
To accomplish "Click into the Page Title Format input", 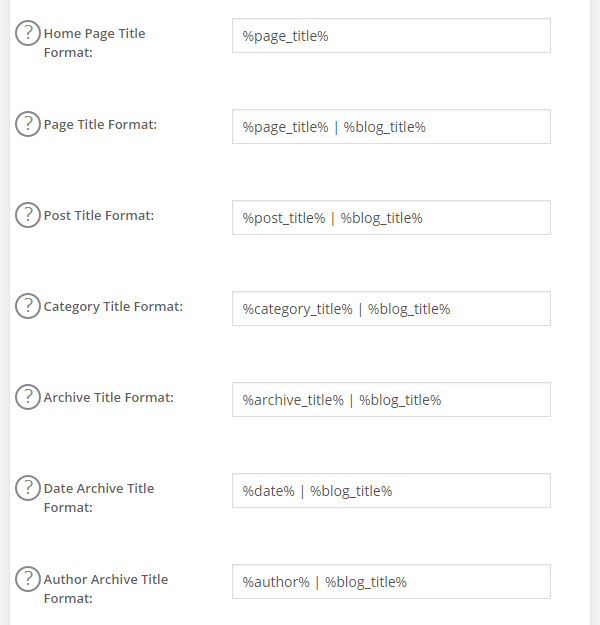I will pos(391,127).
